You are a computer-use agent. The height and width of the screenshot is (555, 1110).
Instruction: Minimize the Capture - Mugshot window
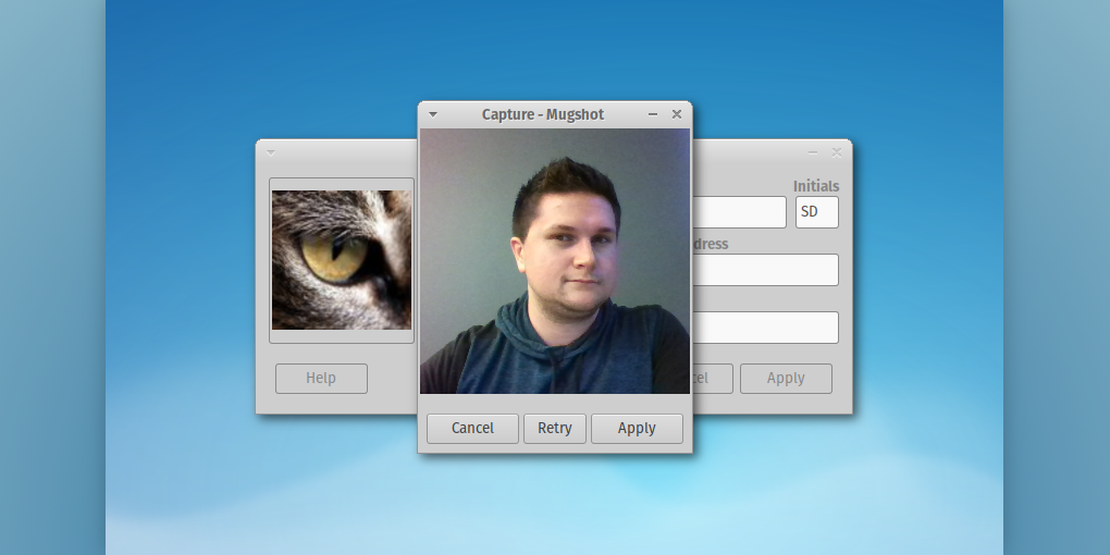coord(653,114)
